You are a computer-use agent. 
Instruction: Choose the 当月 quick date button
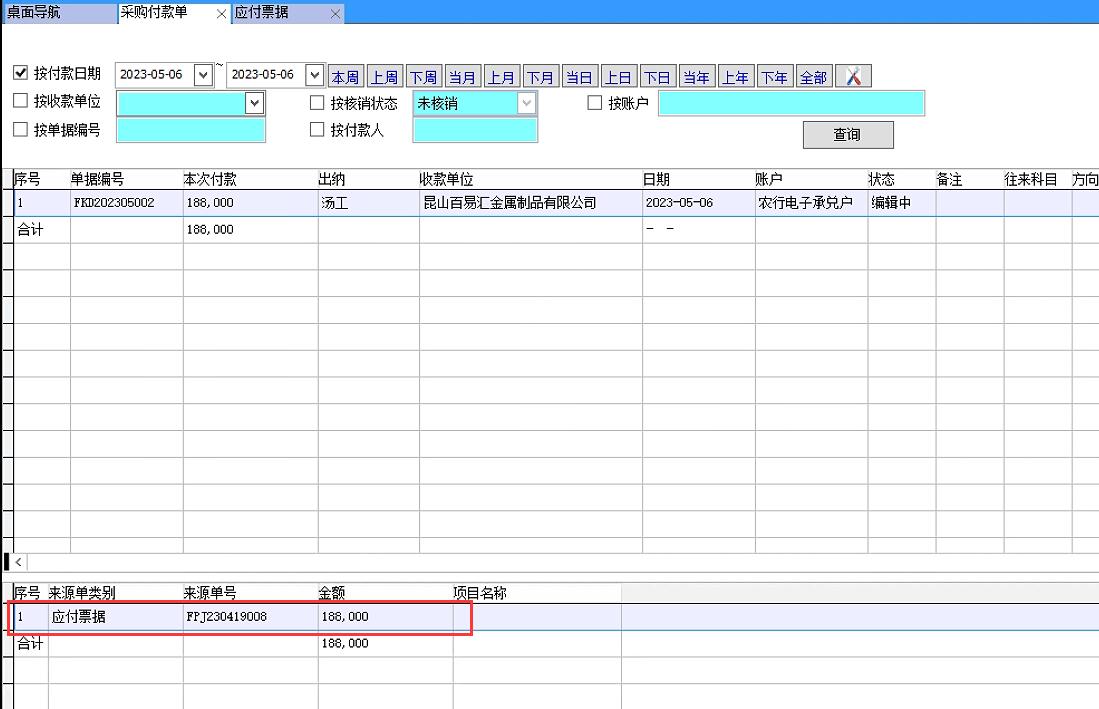point(462,77)
